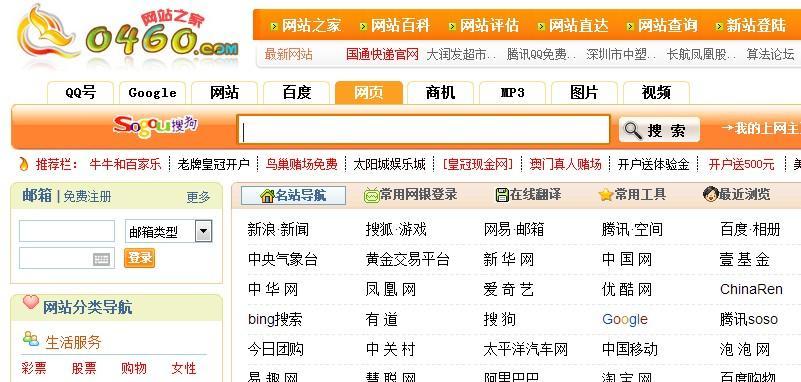Click the 彩票 category link
The height and width of the screenshot is (382, 801).
(x=34, y=368)
